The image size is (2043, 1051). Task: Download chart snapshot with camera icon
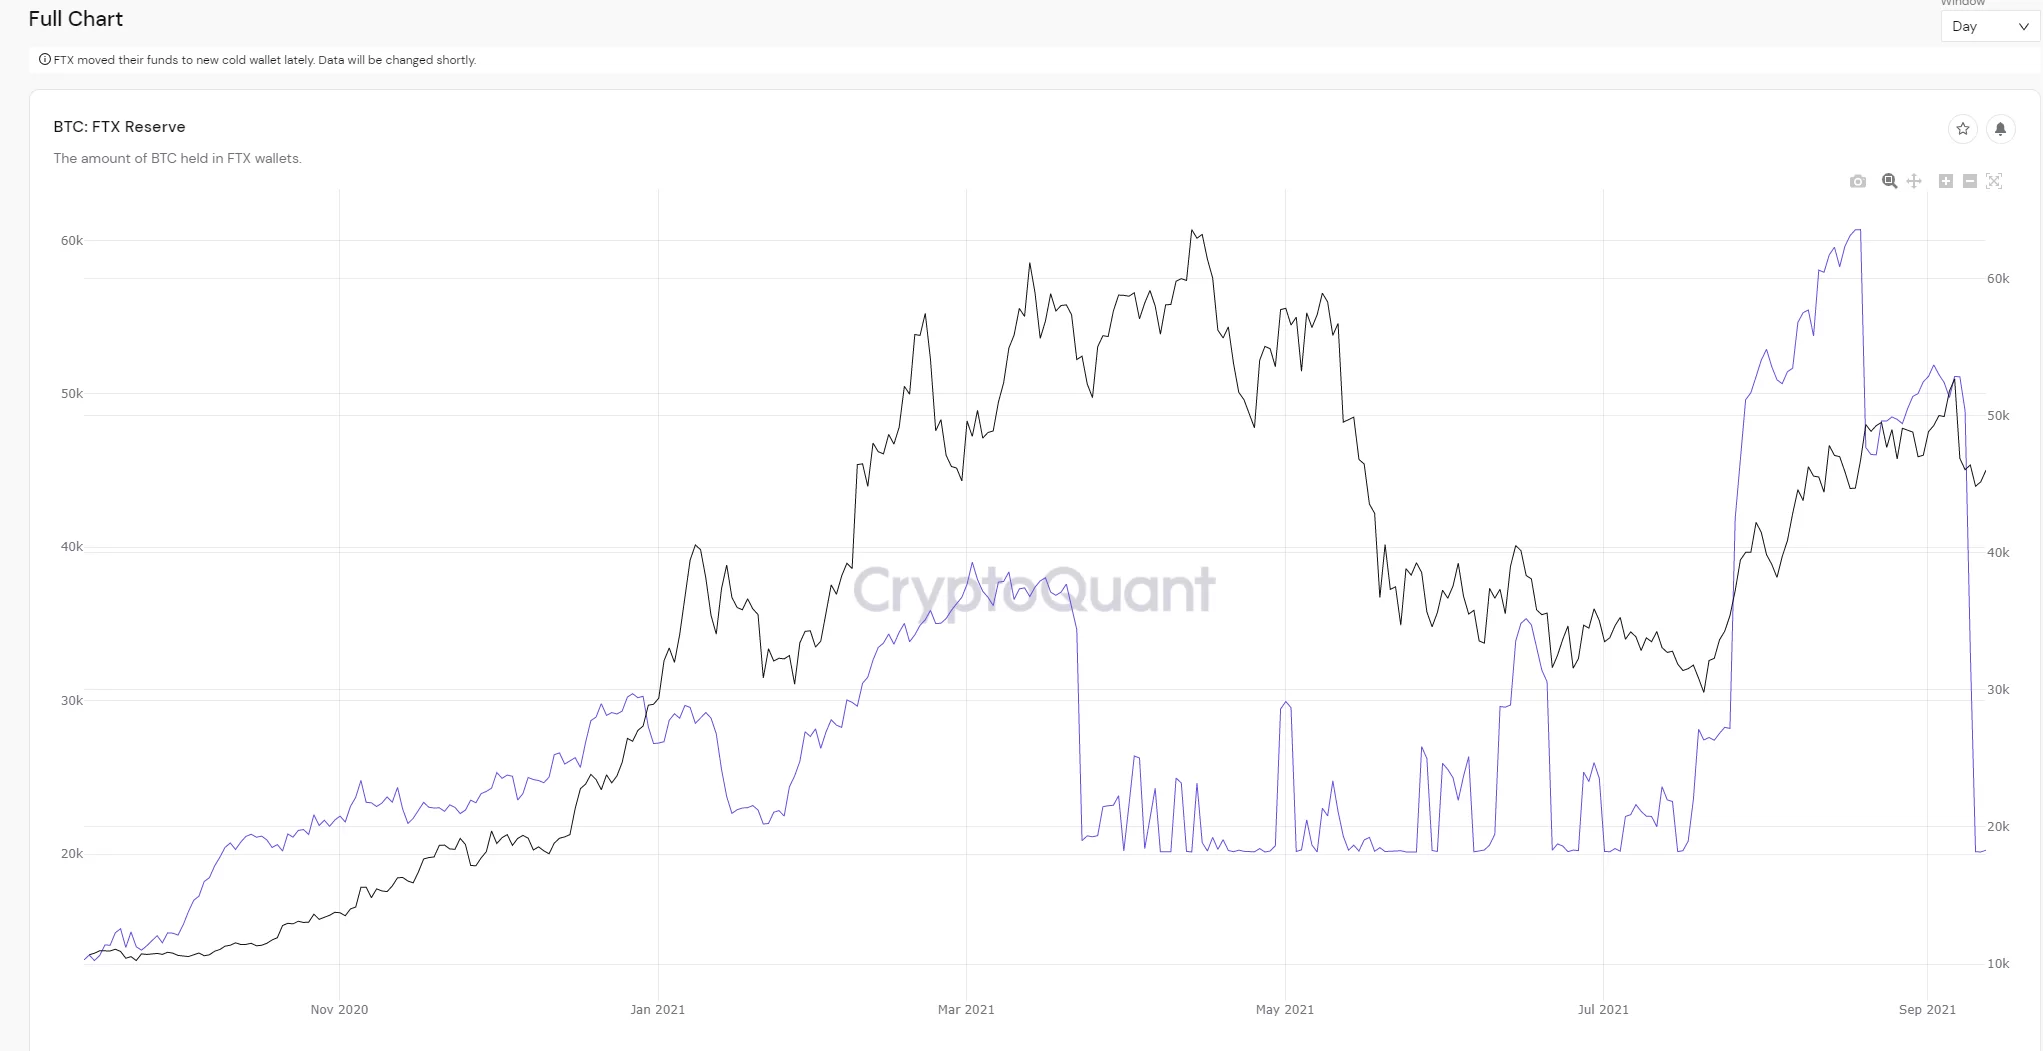click(x=1858, y=181)
